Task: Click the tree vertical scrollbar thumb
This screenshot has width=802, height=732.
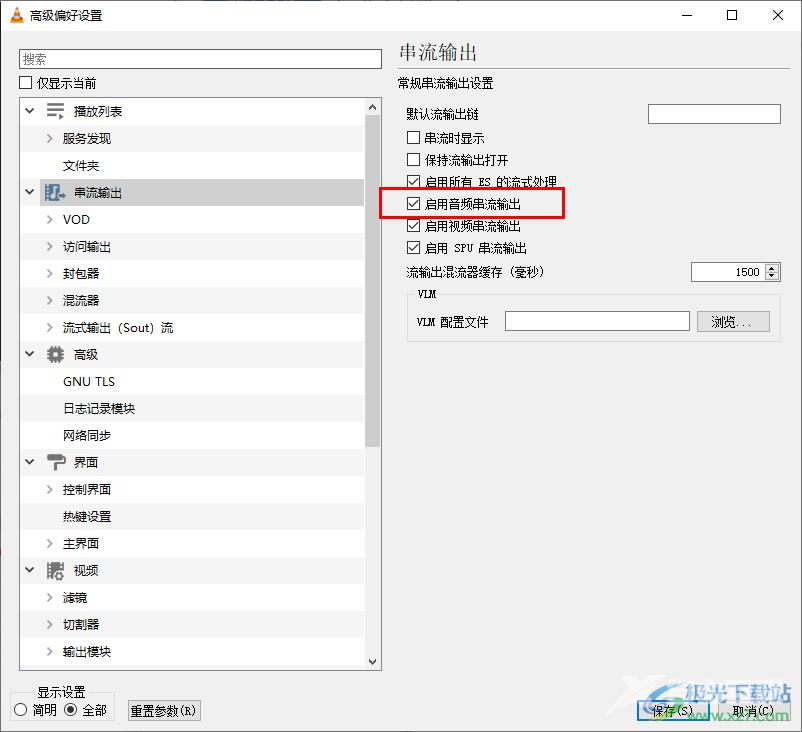Action: click(372, 281)
